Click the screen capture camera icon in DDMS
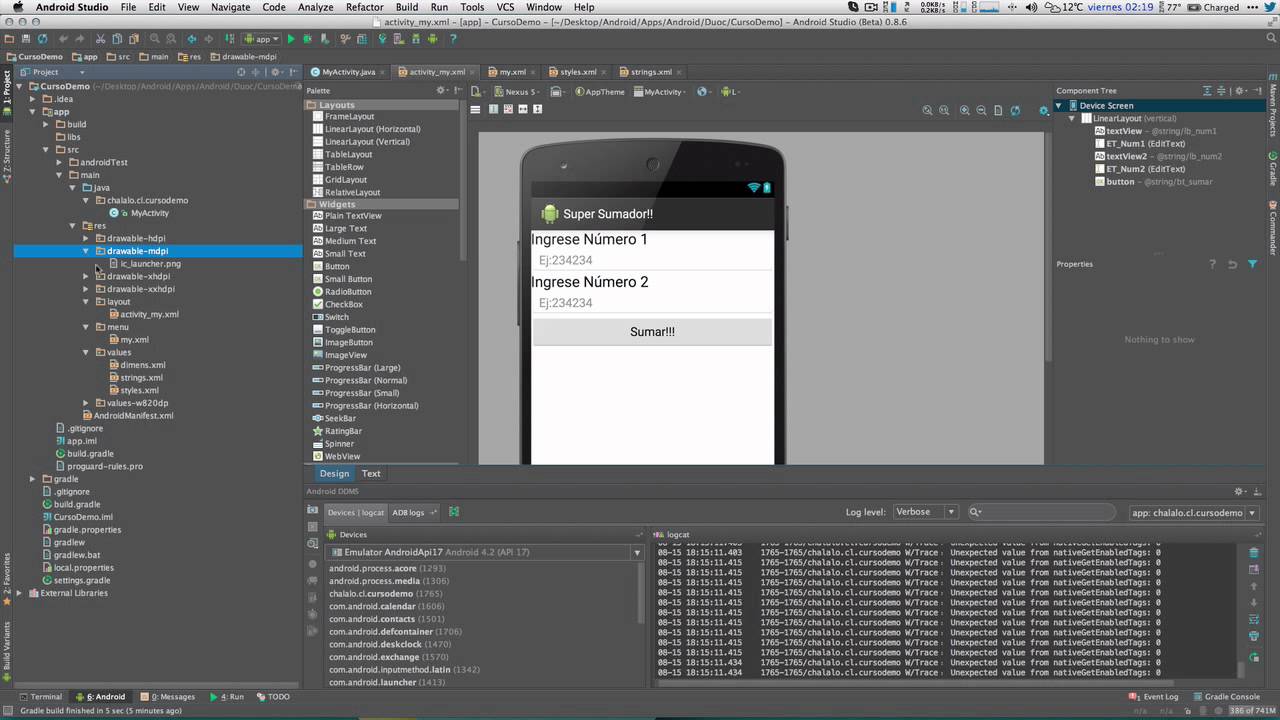 click(x=313, y=509)
